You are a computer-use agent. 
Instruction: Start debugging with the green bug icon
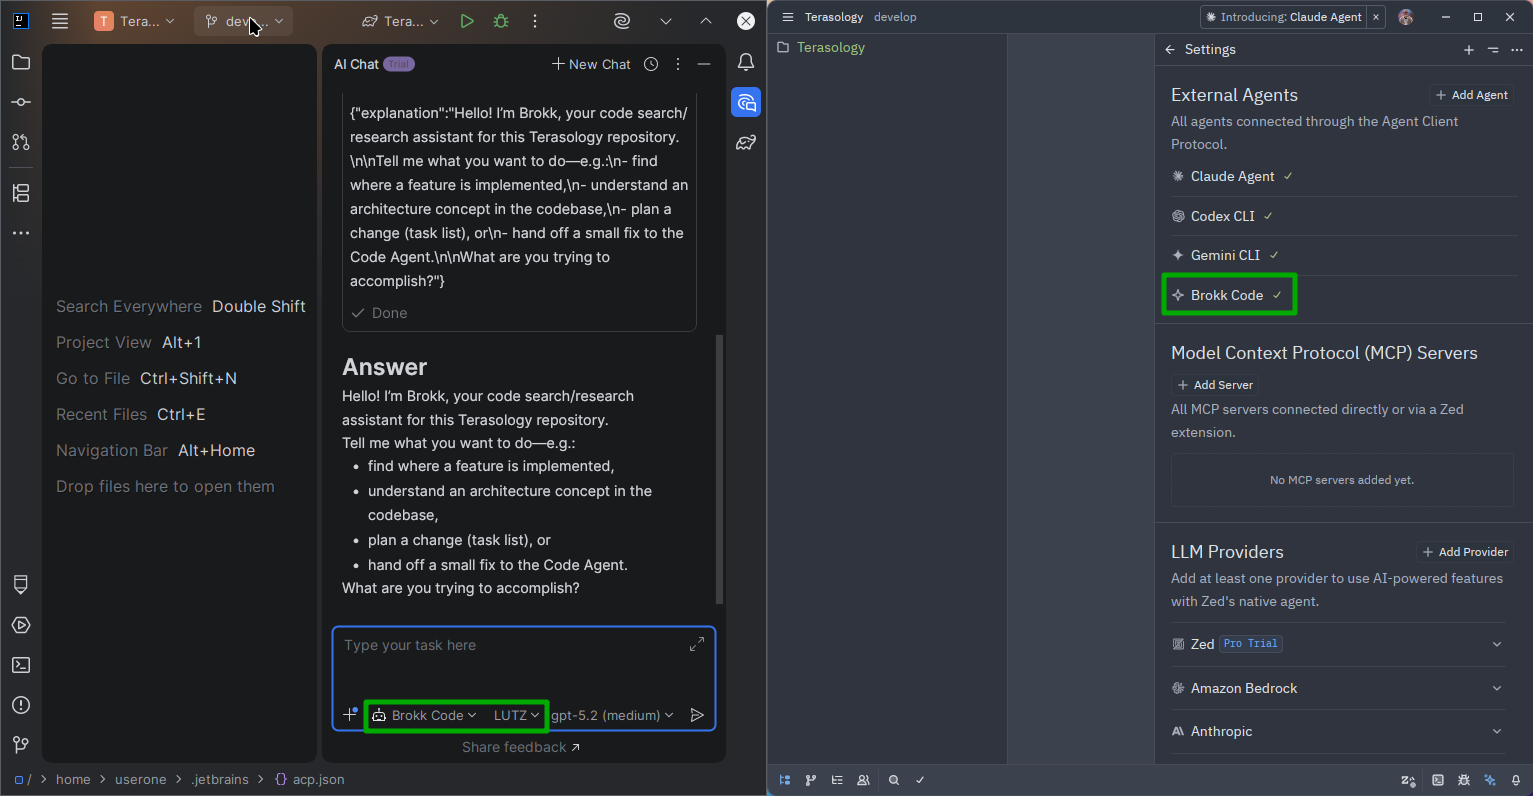pos(501,21)
